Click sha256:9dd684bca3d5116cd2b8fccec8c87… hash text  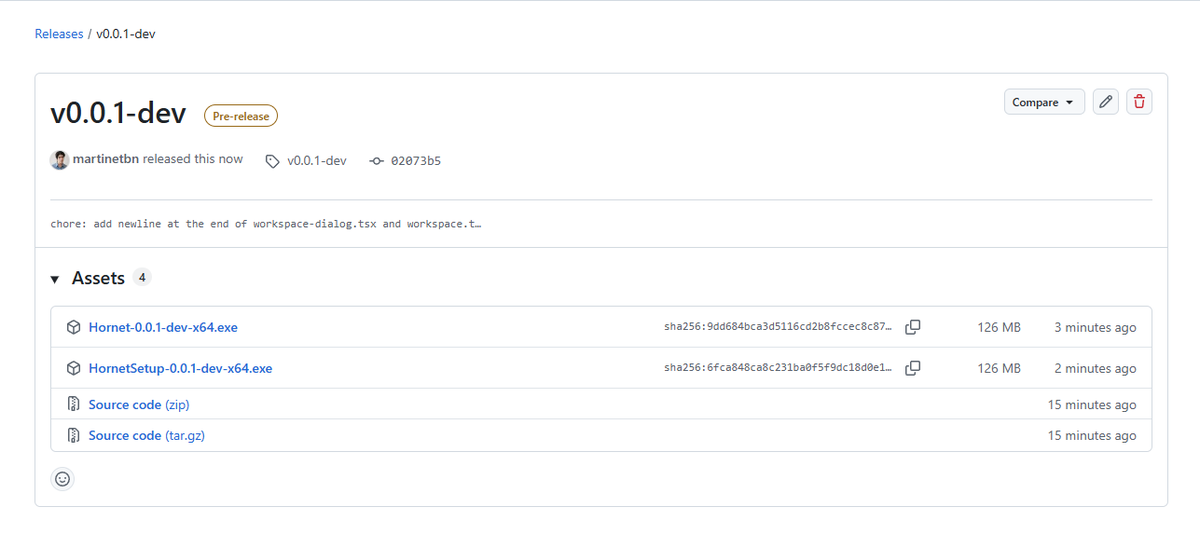pyautogui.click(x=778, y=327)
